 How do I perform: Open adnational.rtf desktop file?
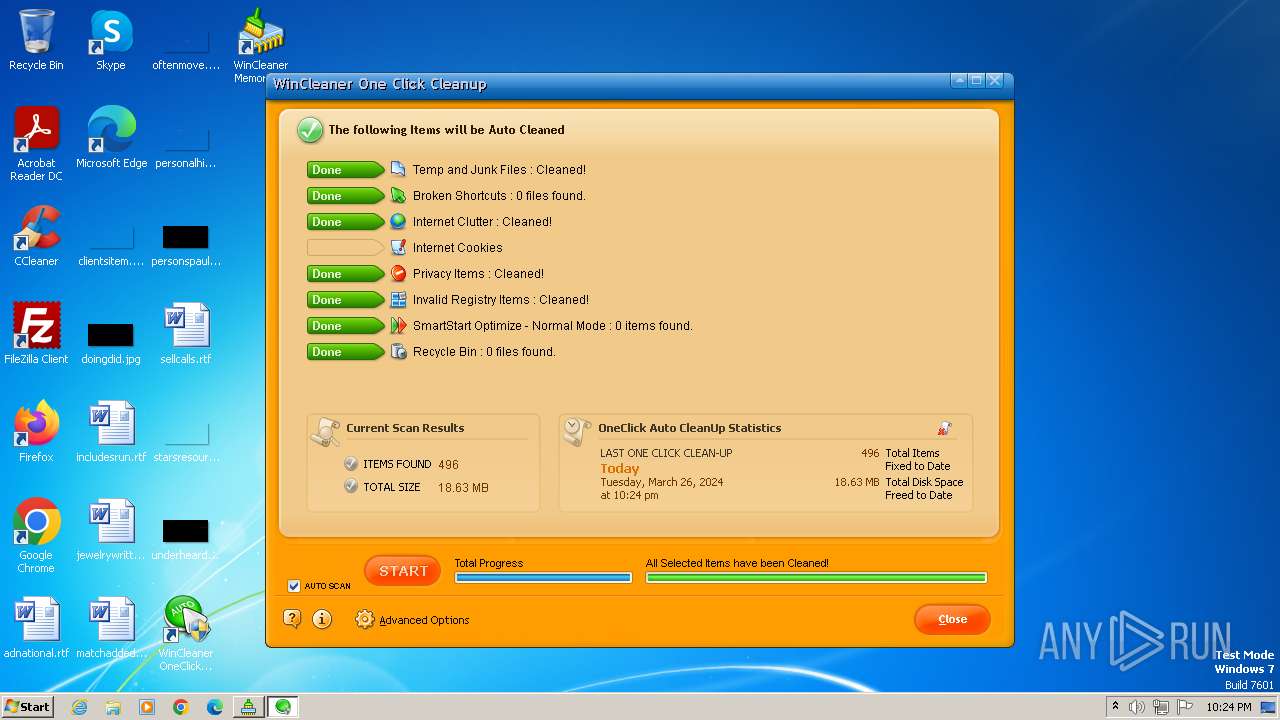click(x=36, y=628)
